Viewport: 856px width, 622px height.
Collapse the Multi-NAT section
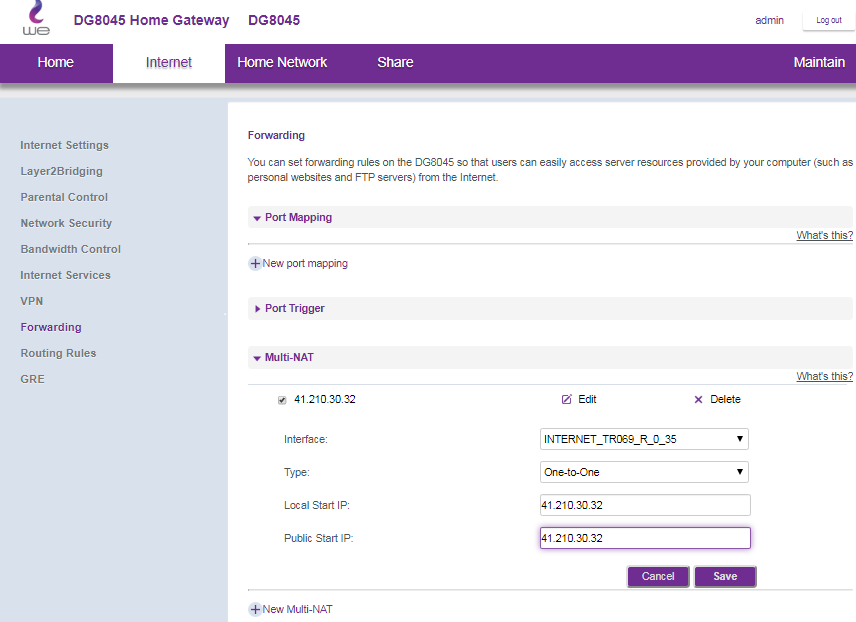[x=257, y=358]
